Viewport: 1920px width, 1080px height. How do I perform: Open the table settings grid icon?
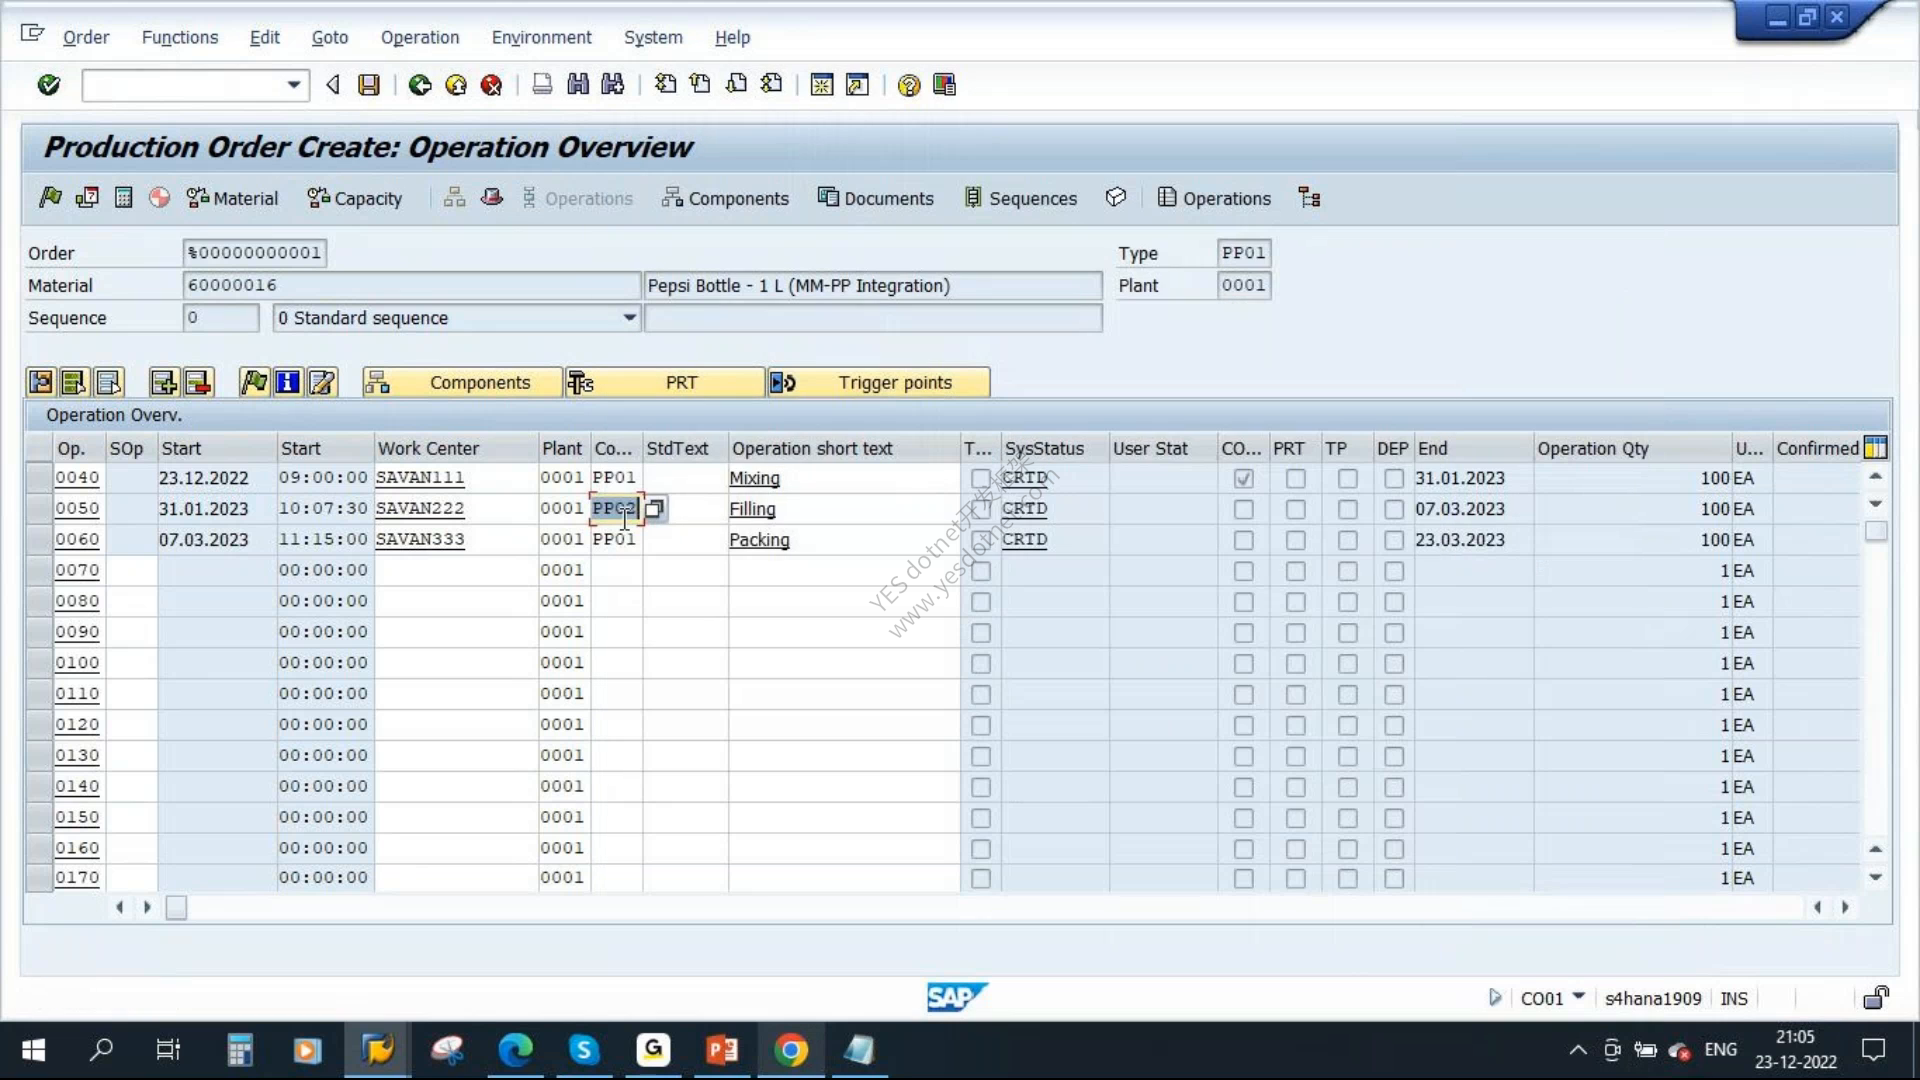tap(1876, 448)
